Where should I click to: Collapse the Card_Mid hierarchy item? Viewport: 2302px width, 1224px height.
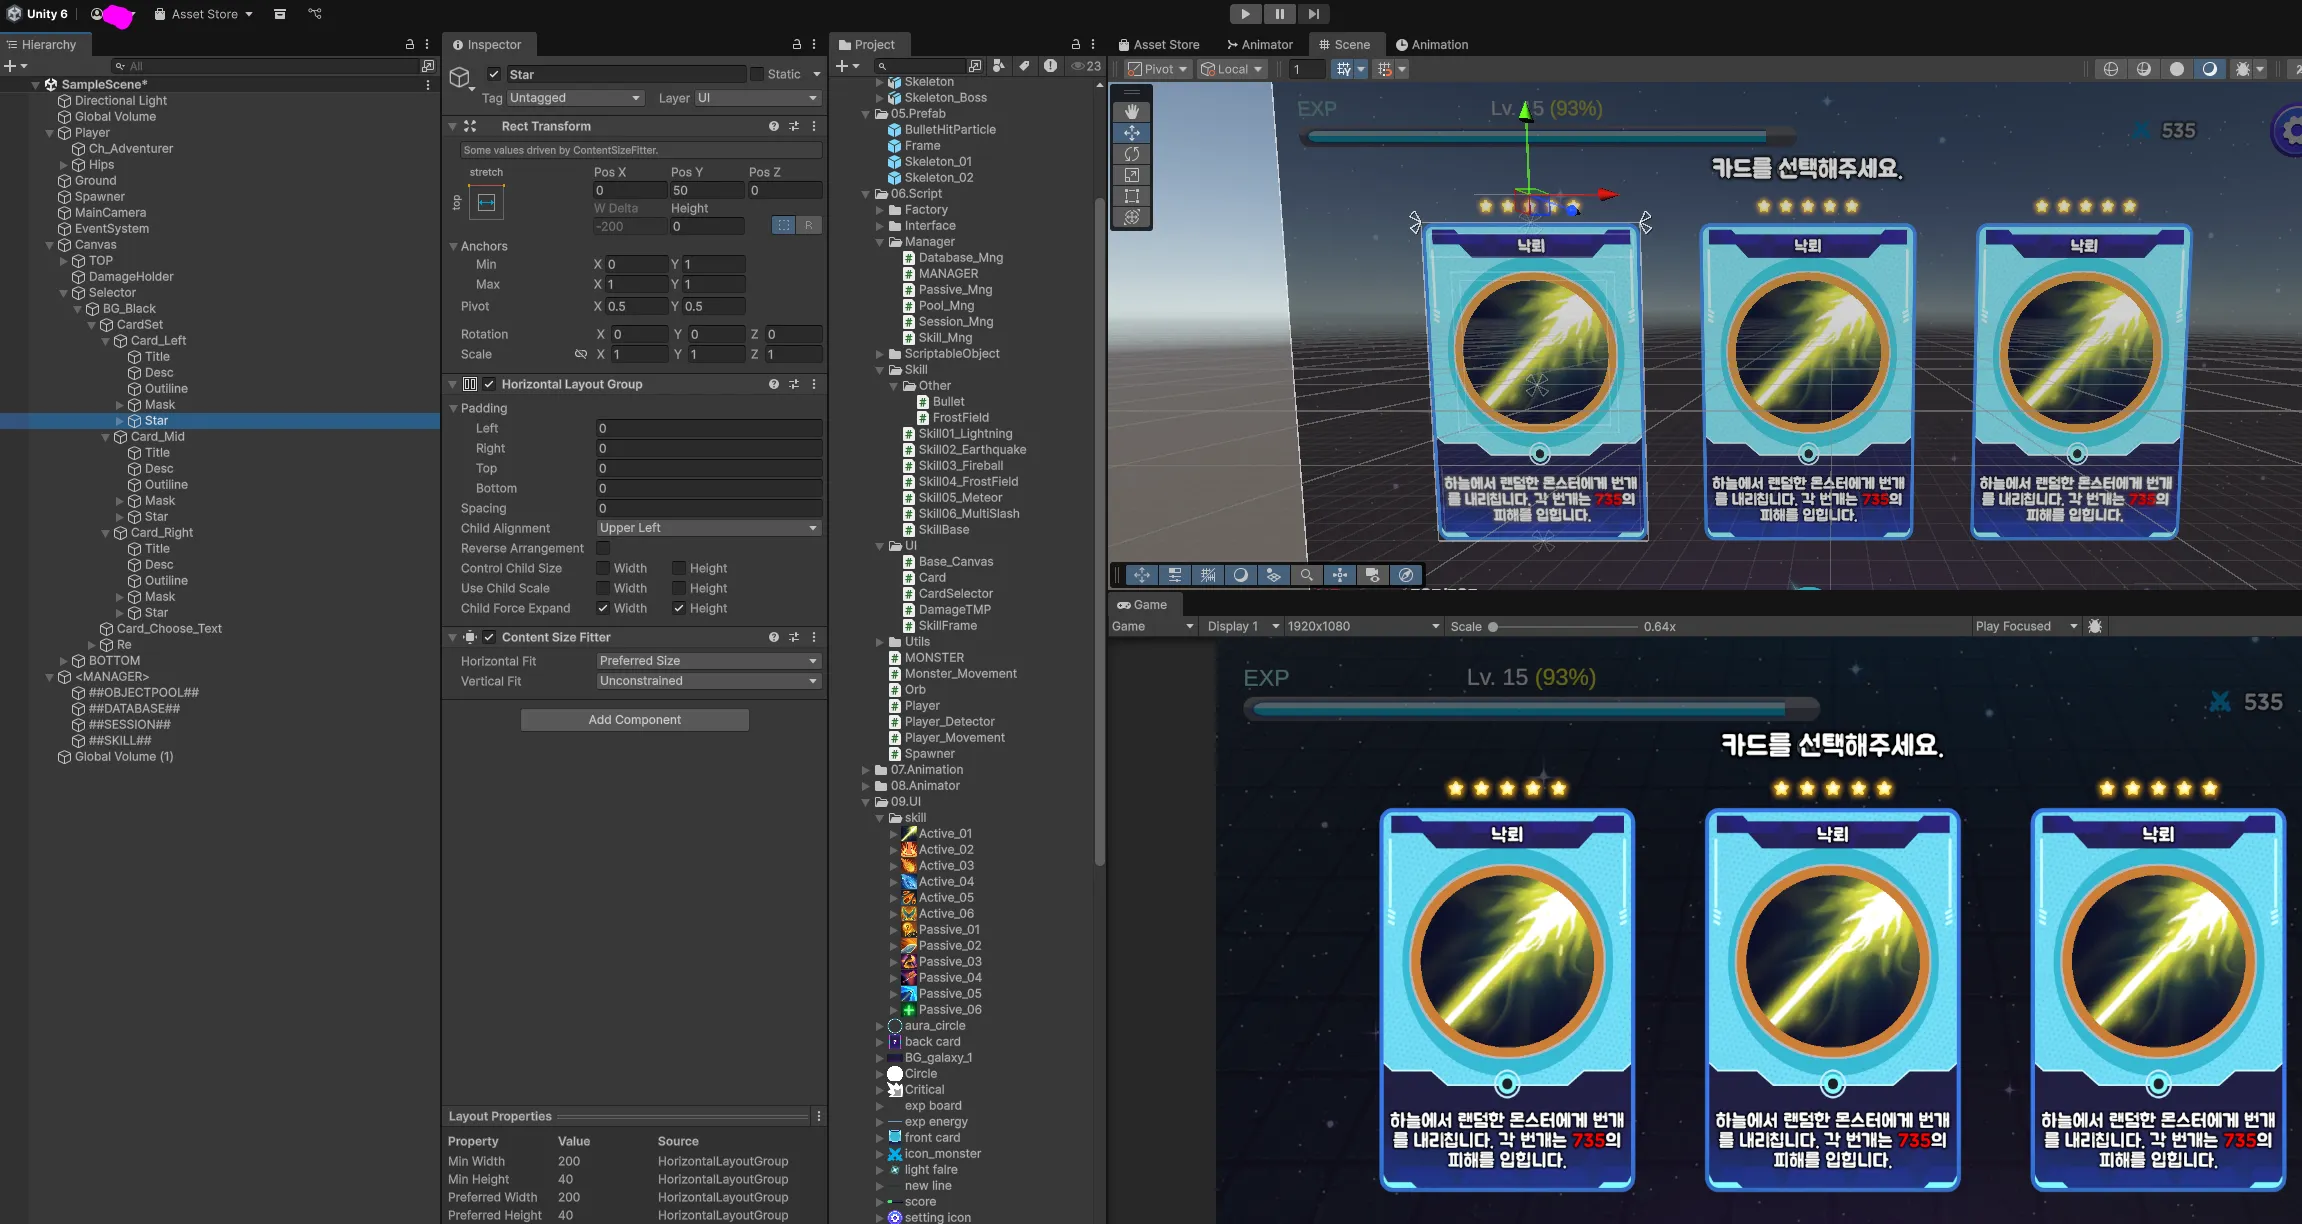(x=106, y=437)
